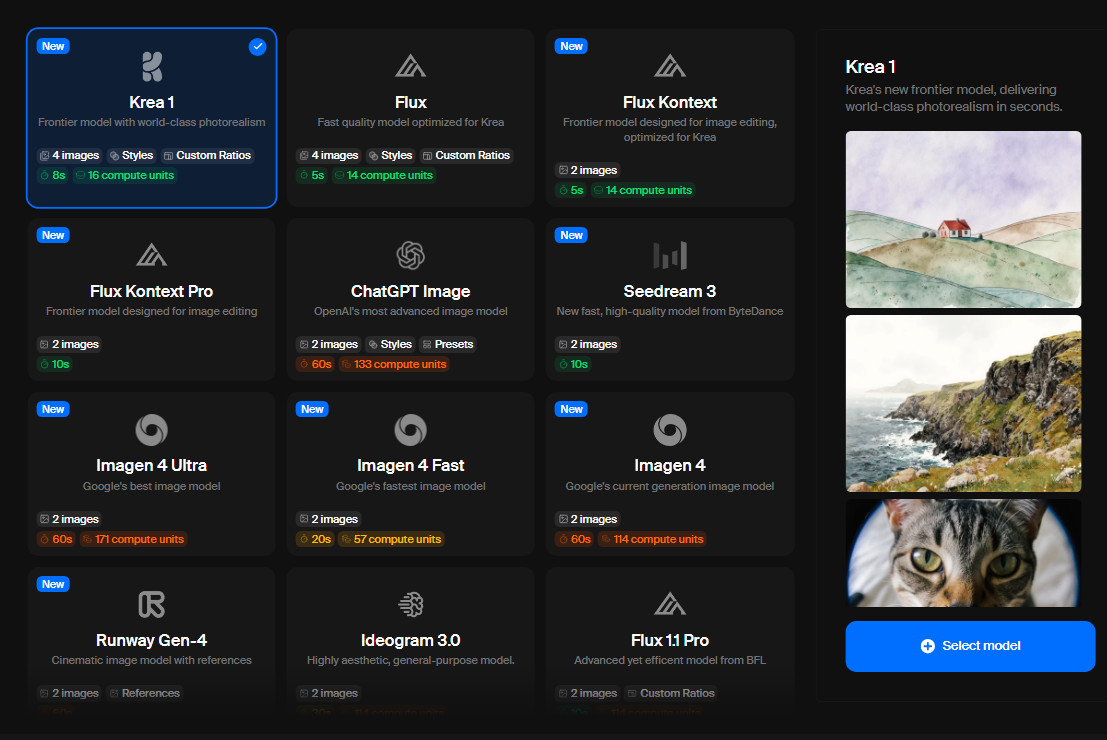Click the Runway Gen-4 logo icon
1107x740 pixels.
tap(152, 604)
